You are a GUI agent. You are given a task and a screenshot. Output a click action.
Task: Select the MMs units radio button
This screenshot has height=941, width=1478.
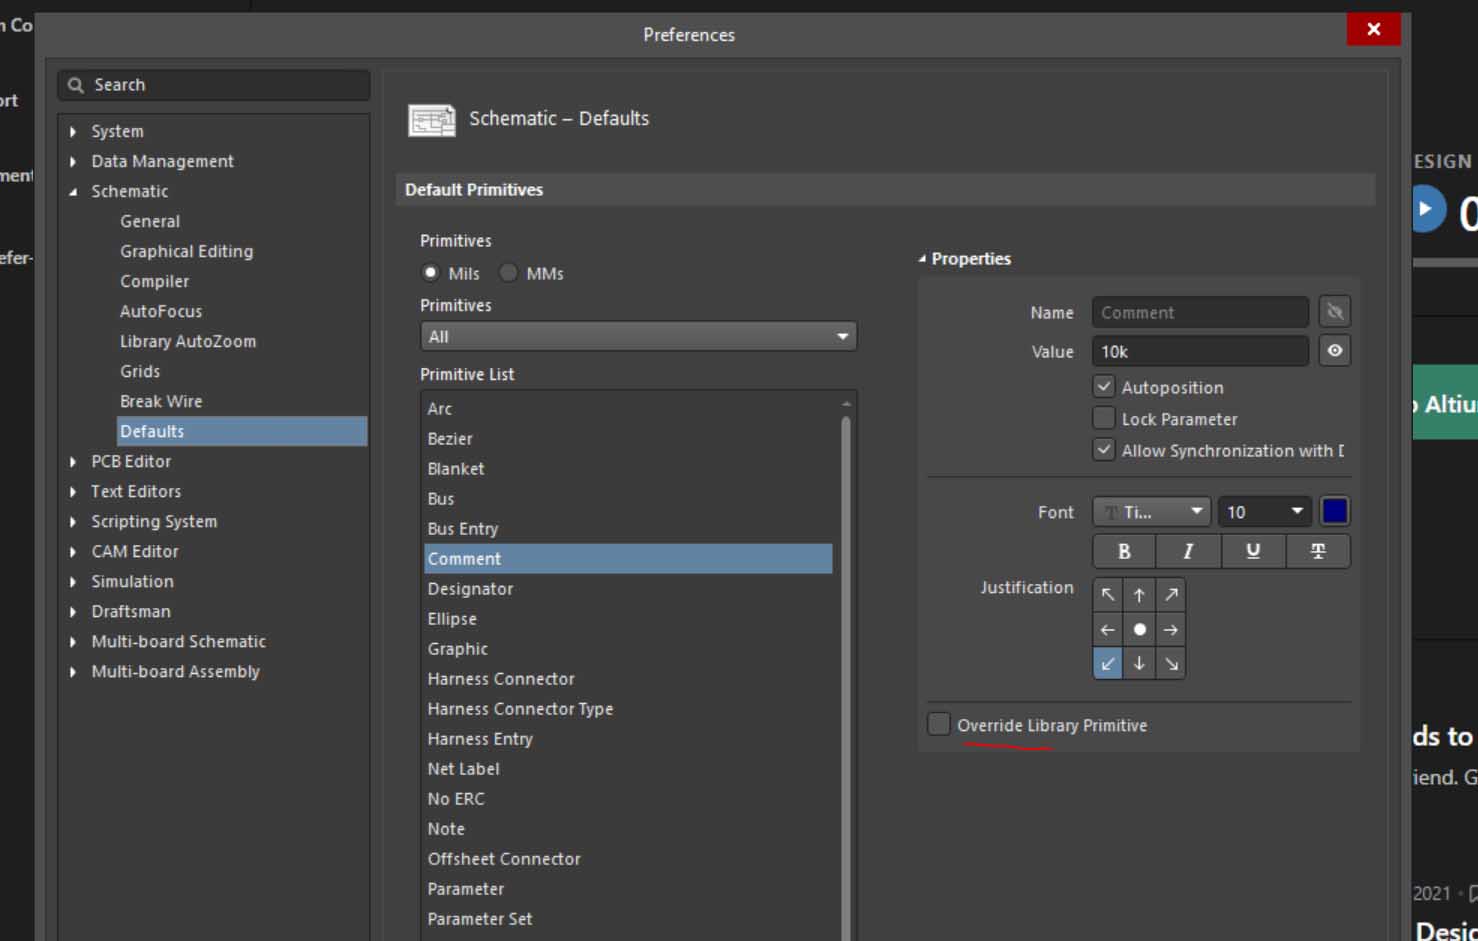click(509, 273)
